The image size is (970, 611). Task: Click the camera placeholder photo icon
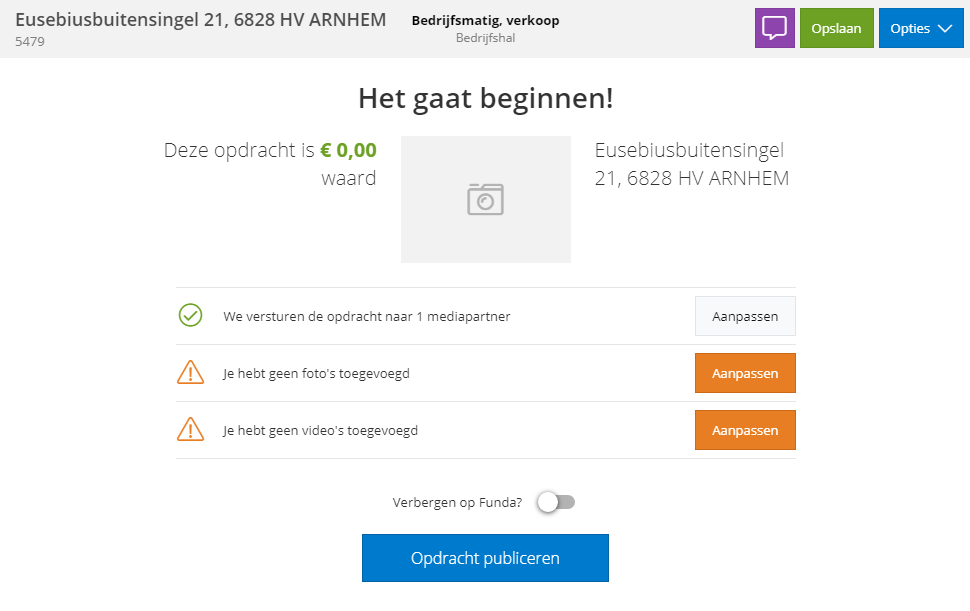(x=486, y=199)
